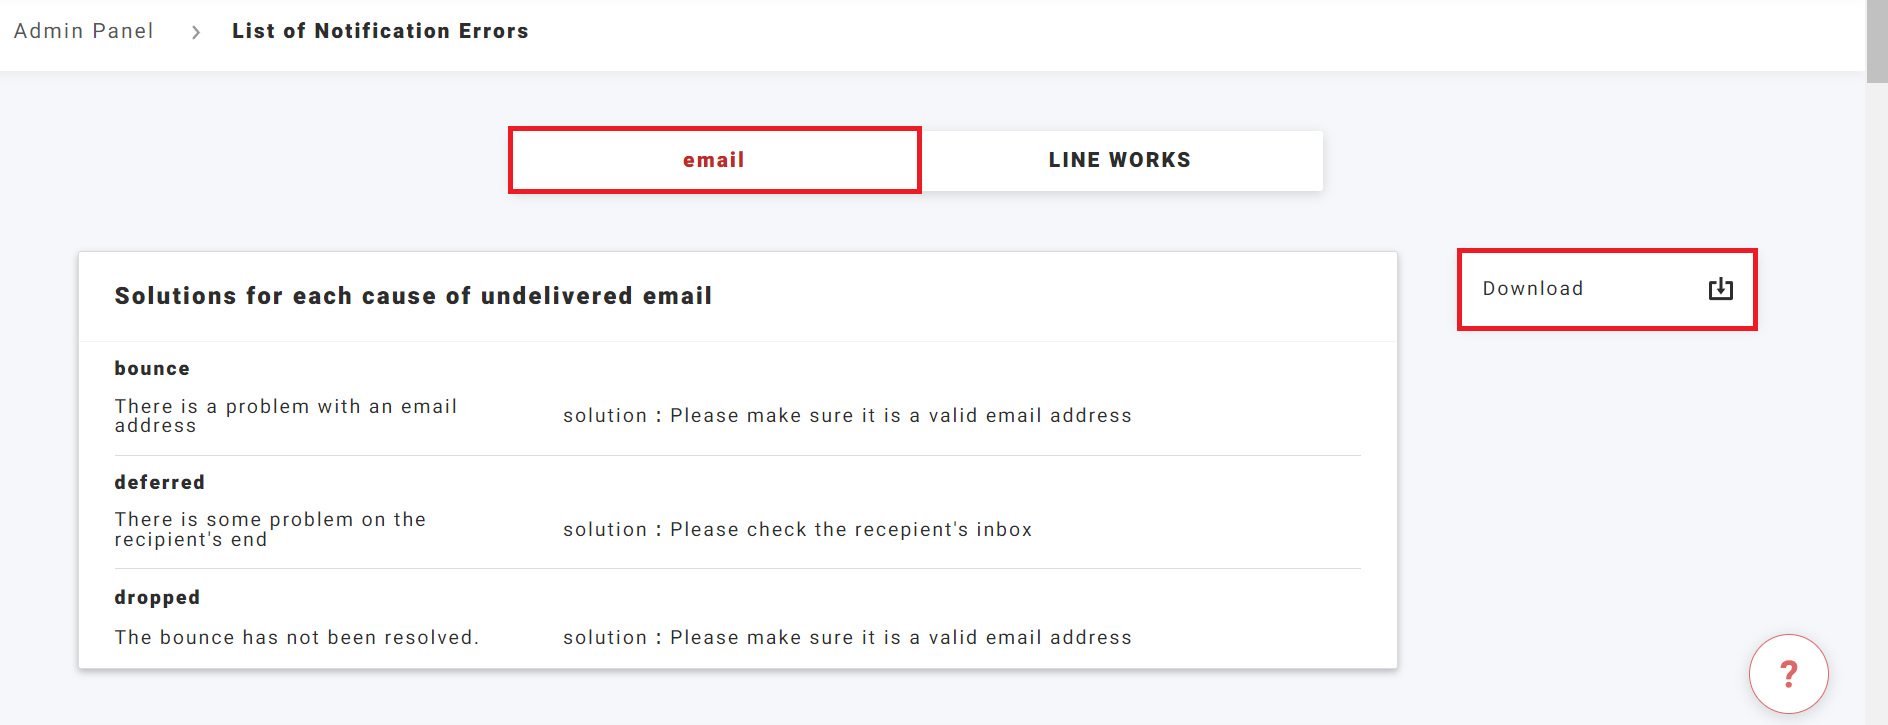The width and height of the screenshot is (1888, 725).
Task: Switch to the LINE WORKS tab
Action: coord(1119,160)
